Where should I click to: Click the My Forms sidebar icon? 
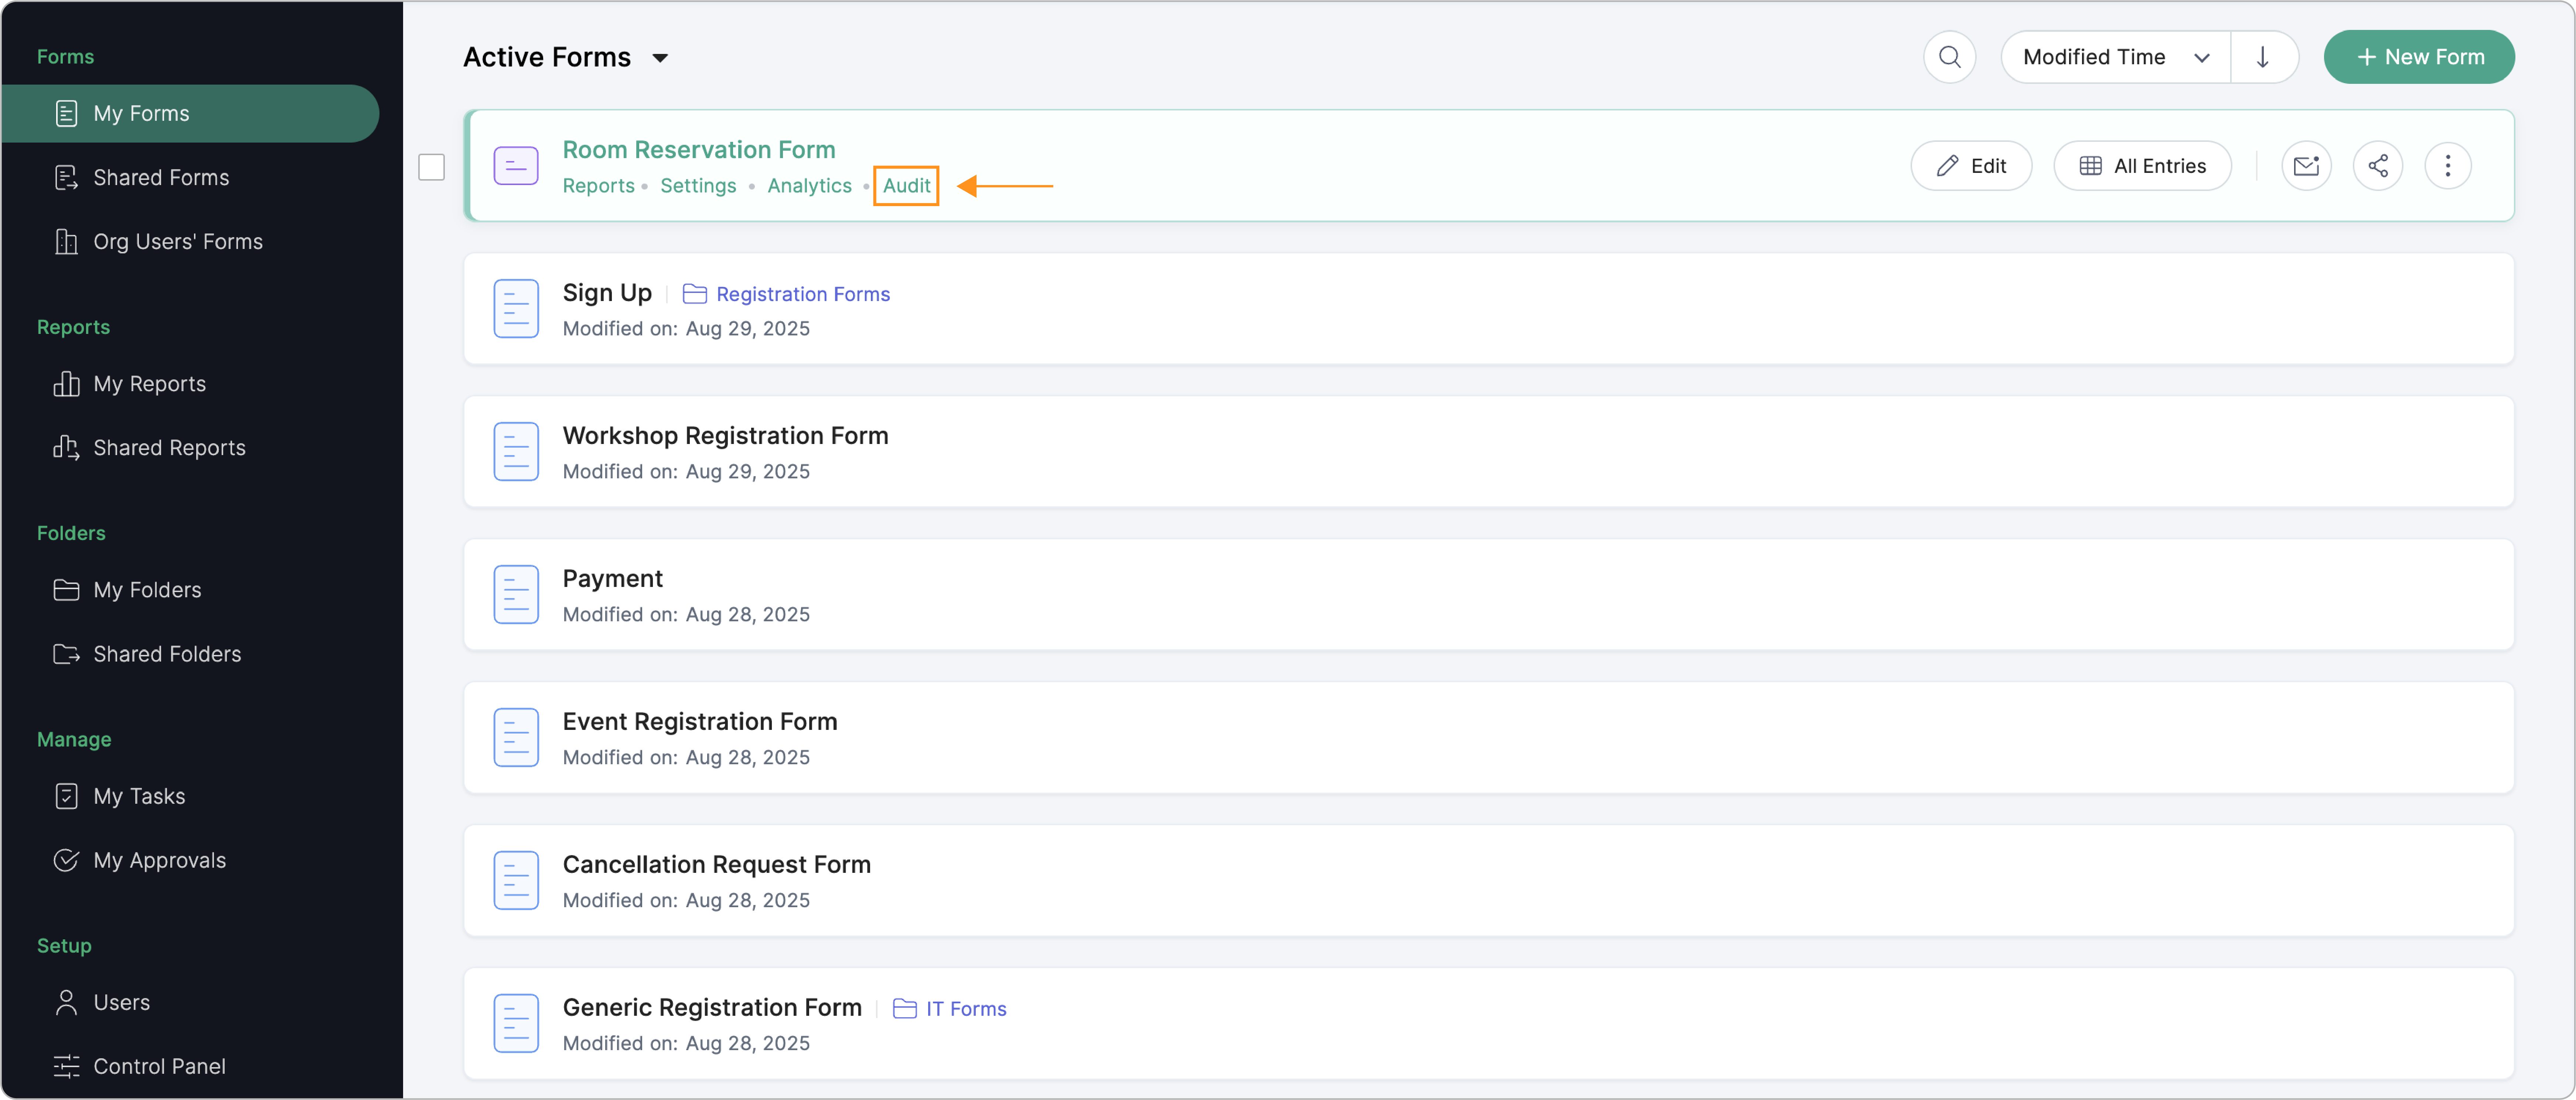coord(66,114)
